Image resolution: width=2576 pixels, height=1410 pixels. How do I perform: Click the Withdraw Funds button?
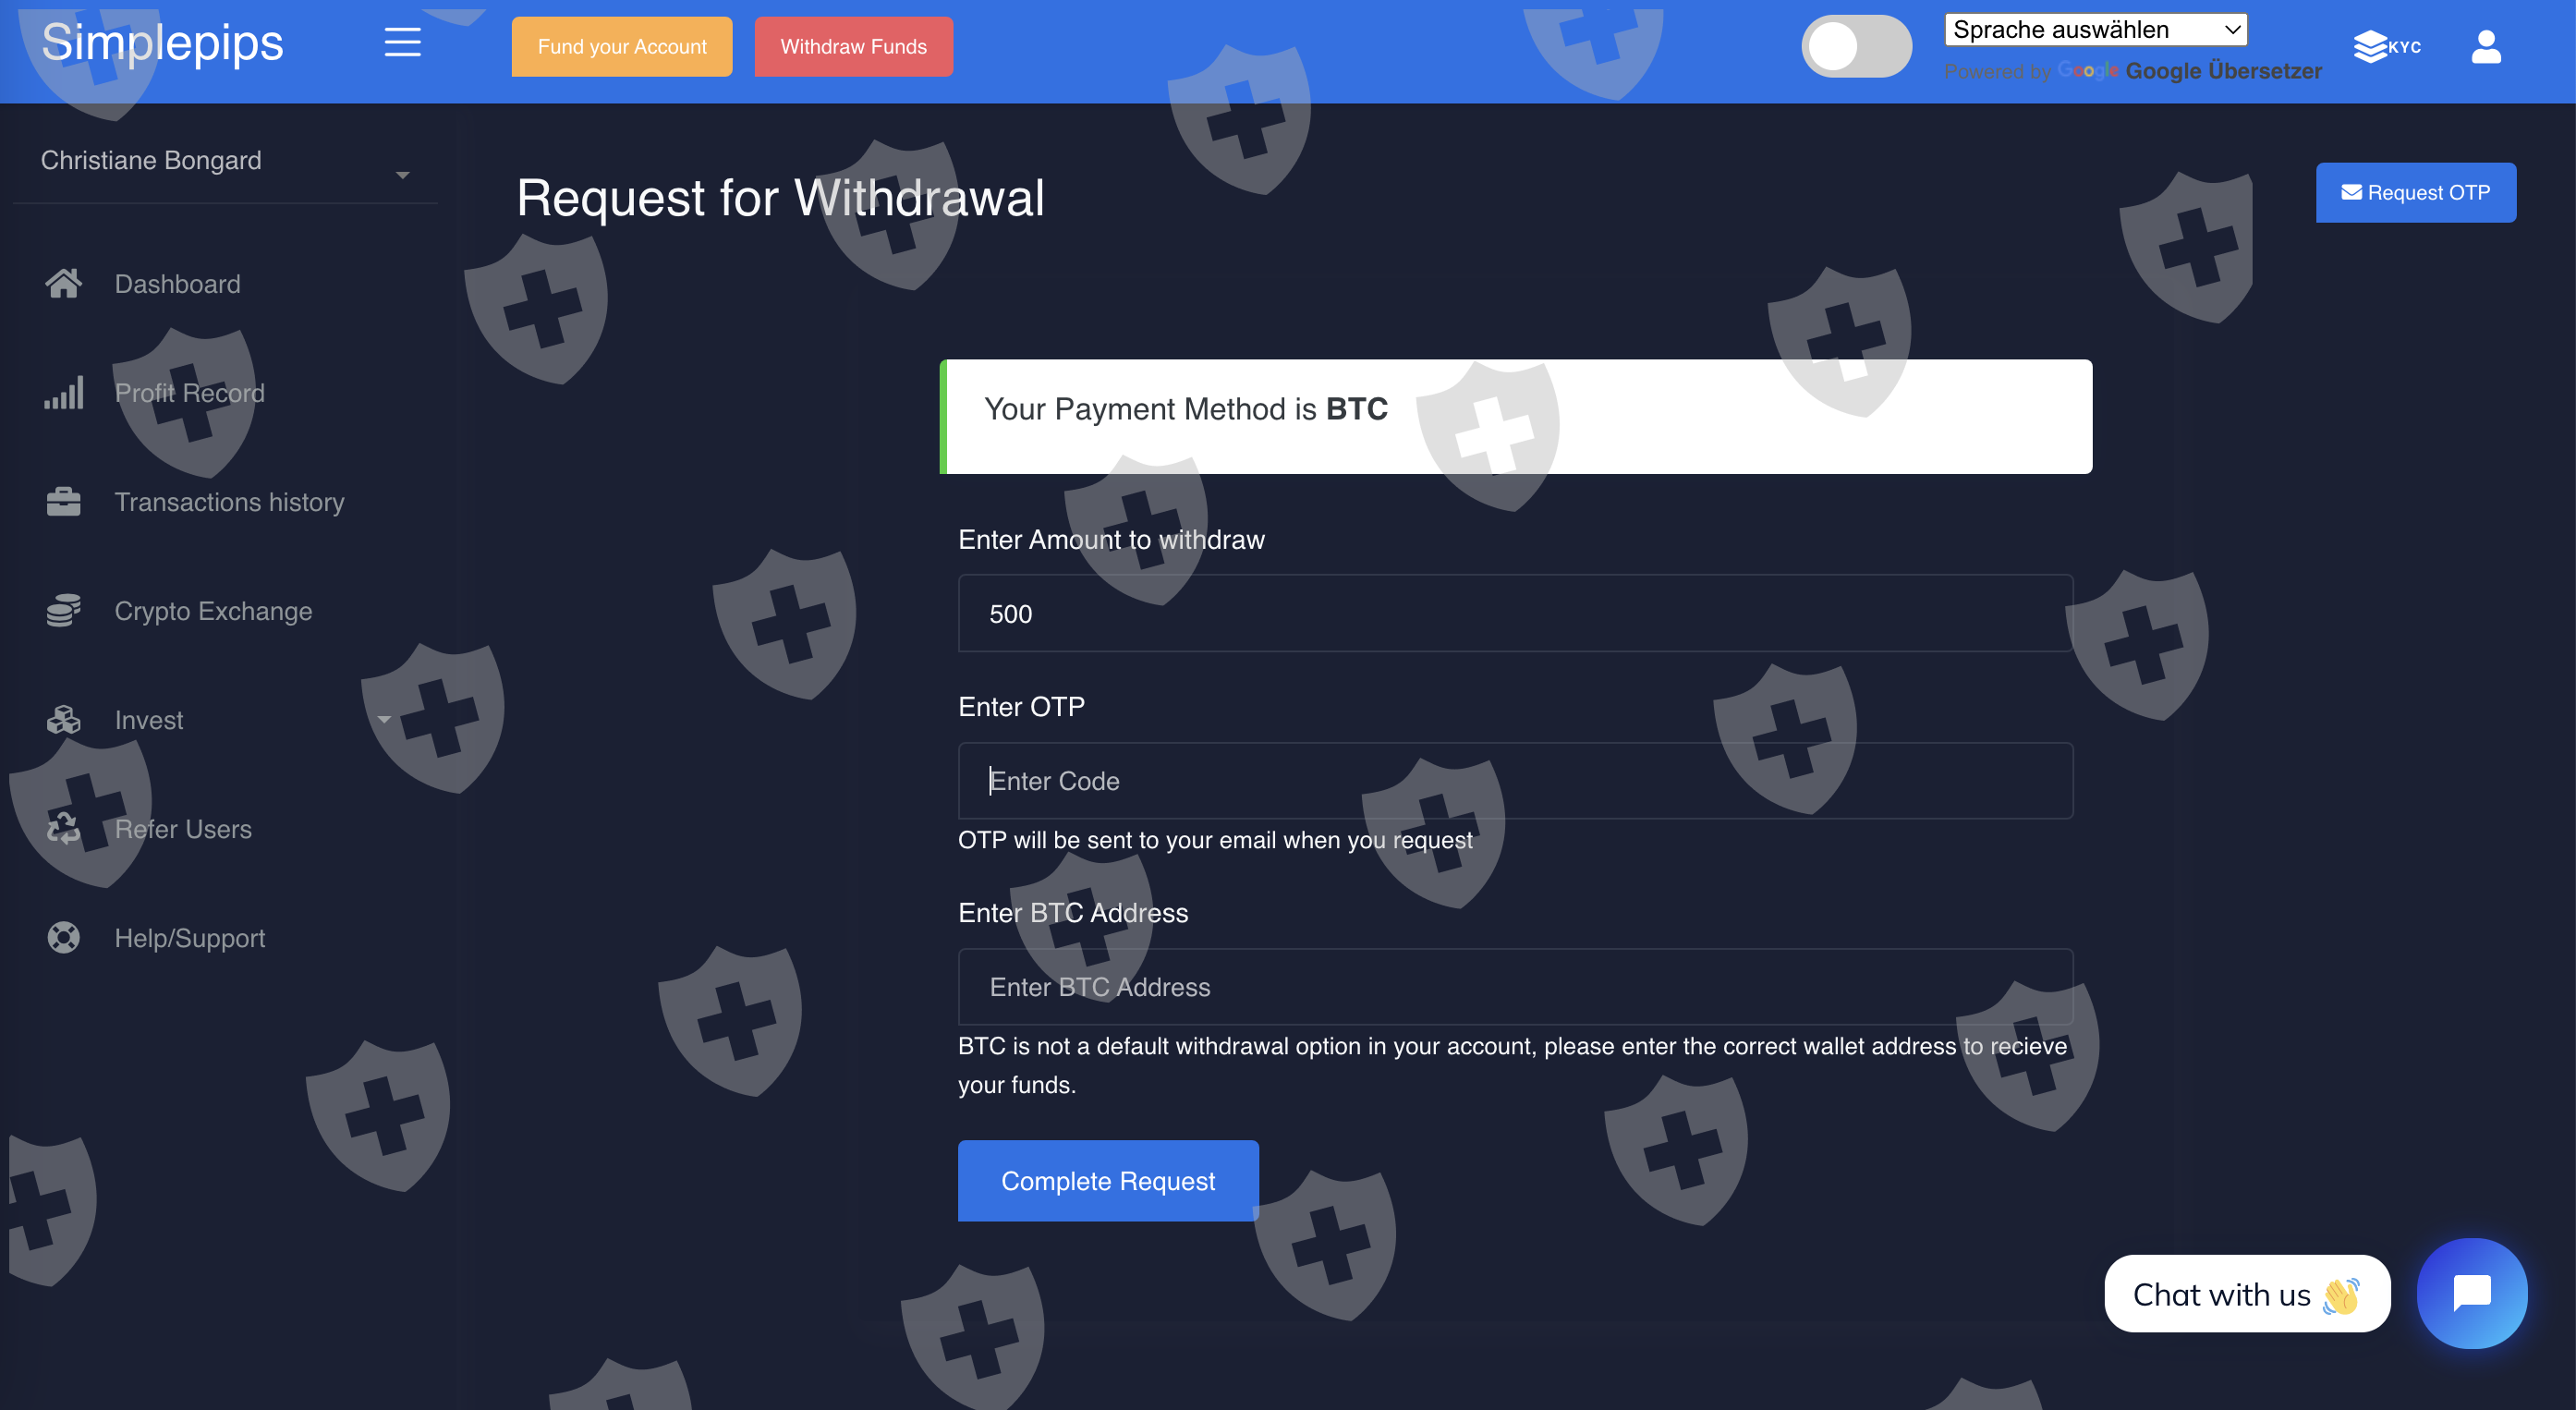(x=853, y=47)
